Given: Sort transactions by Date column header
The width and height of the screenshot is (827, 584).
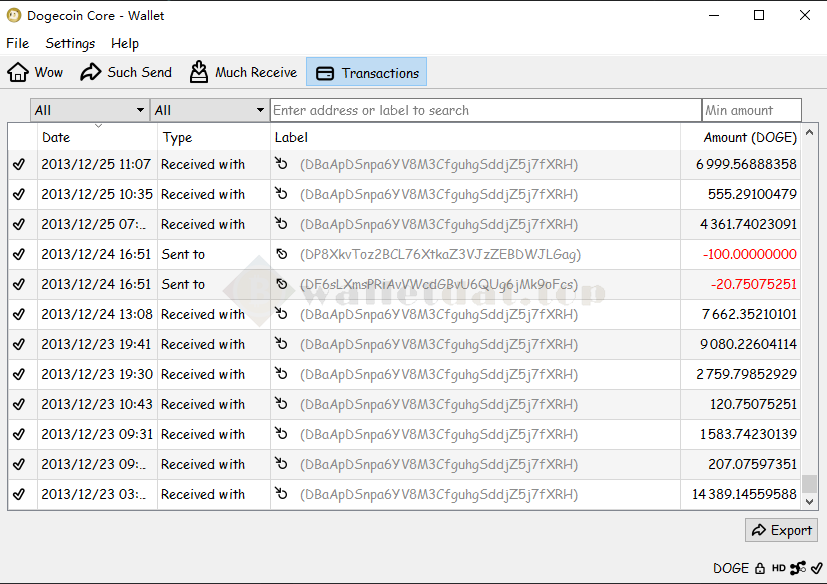Looking at the screenshot, I should (97, 137).
